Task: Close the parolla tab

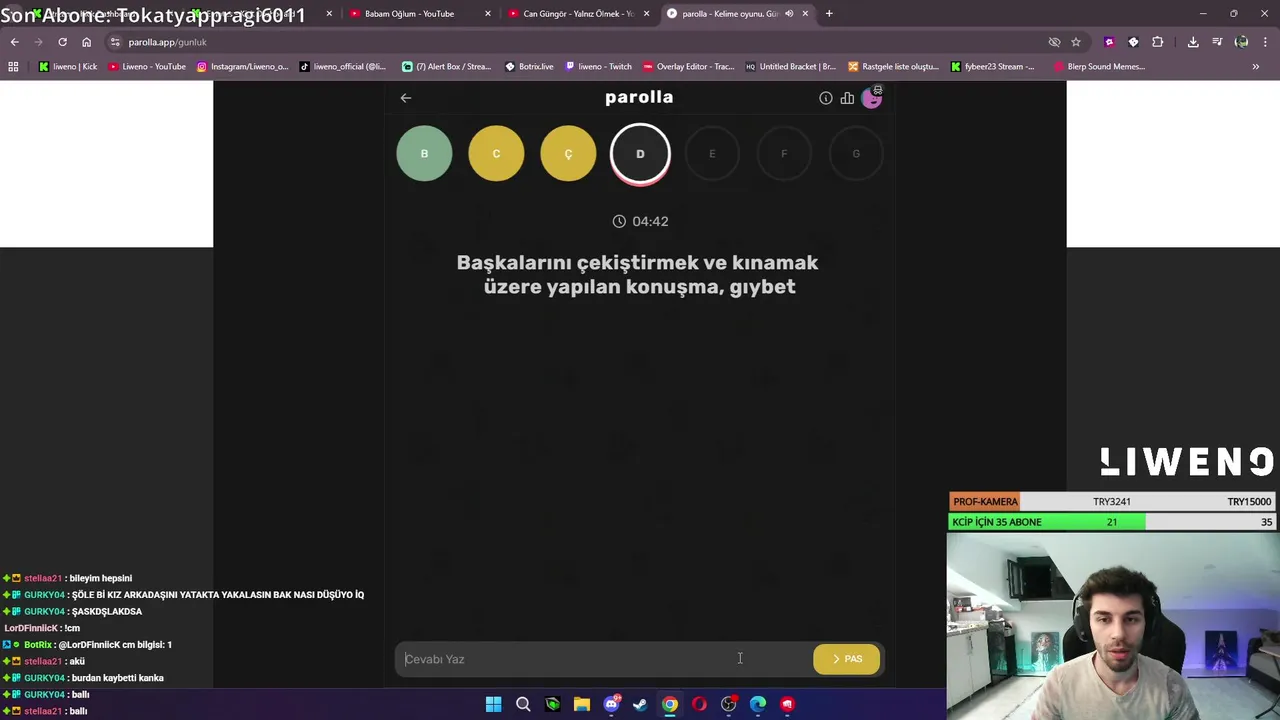Action: 805,14
